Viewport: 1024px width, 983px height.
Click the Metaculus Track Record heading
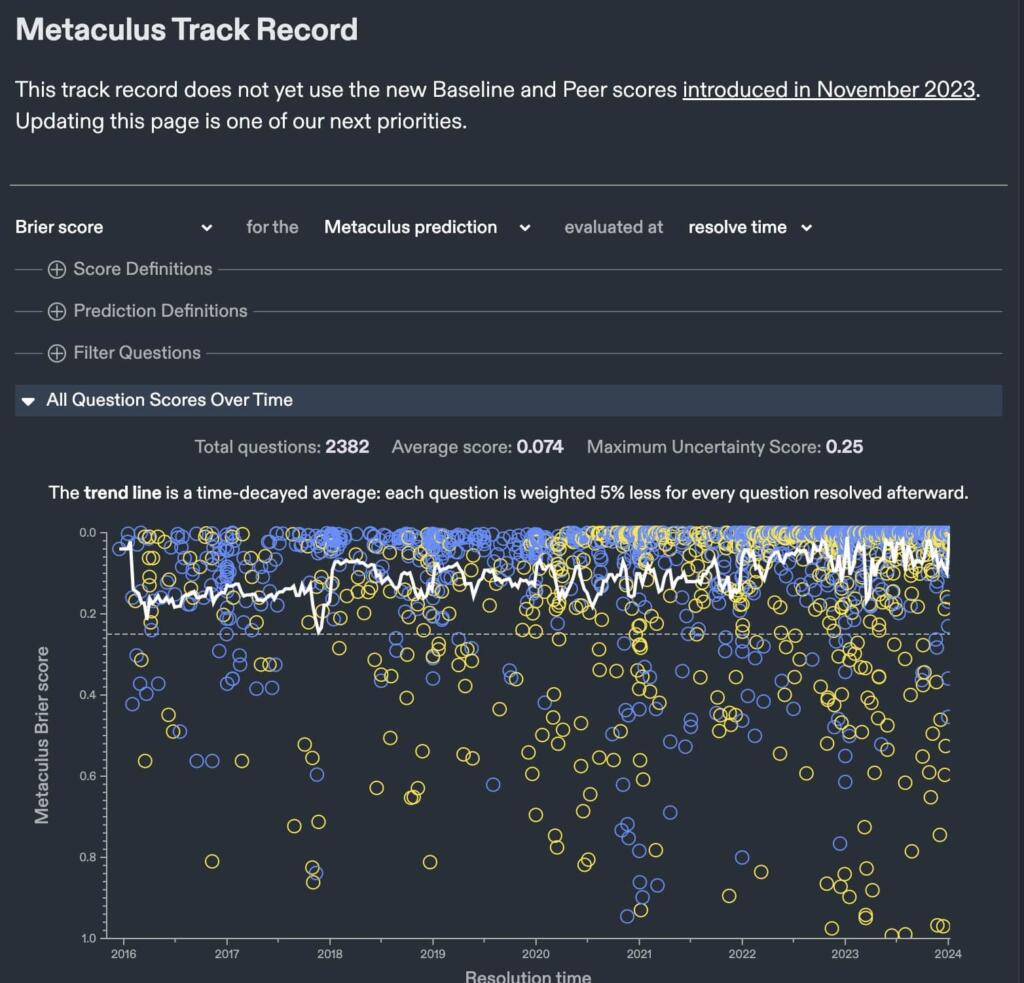click(x=187, y=29)
